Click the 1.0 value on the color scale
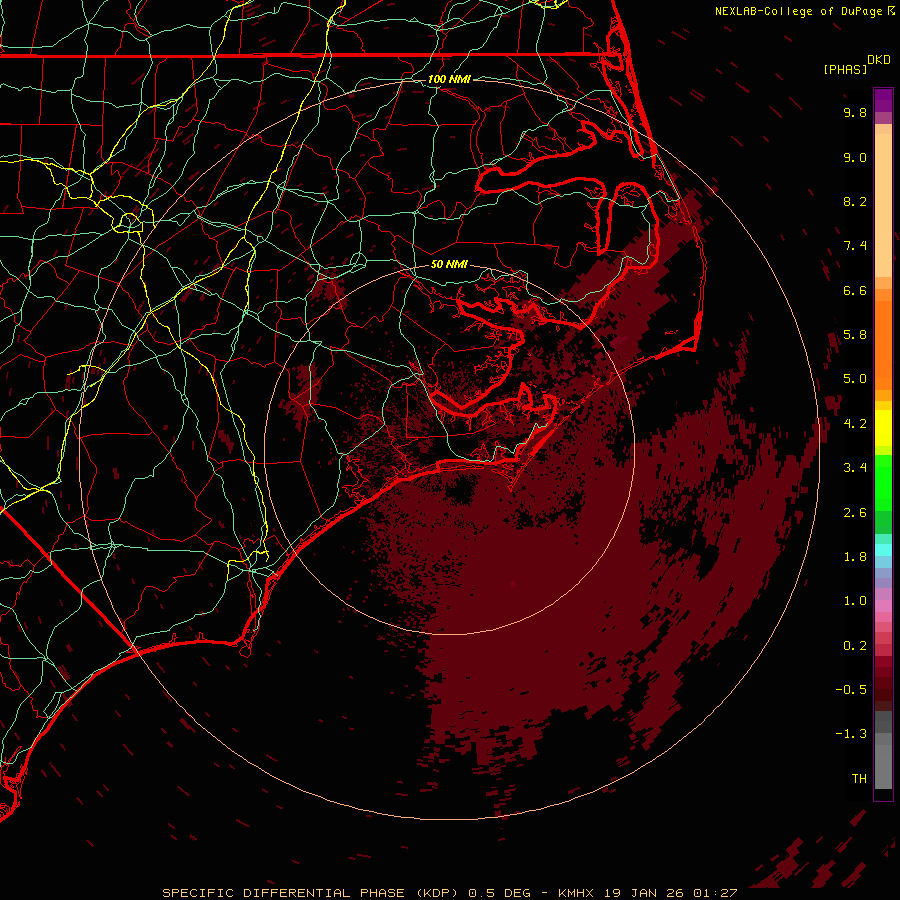The height and width of the screenshot is (900, 900). (855, 601)
